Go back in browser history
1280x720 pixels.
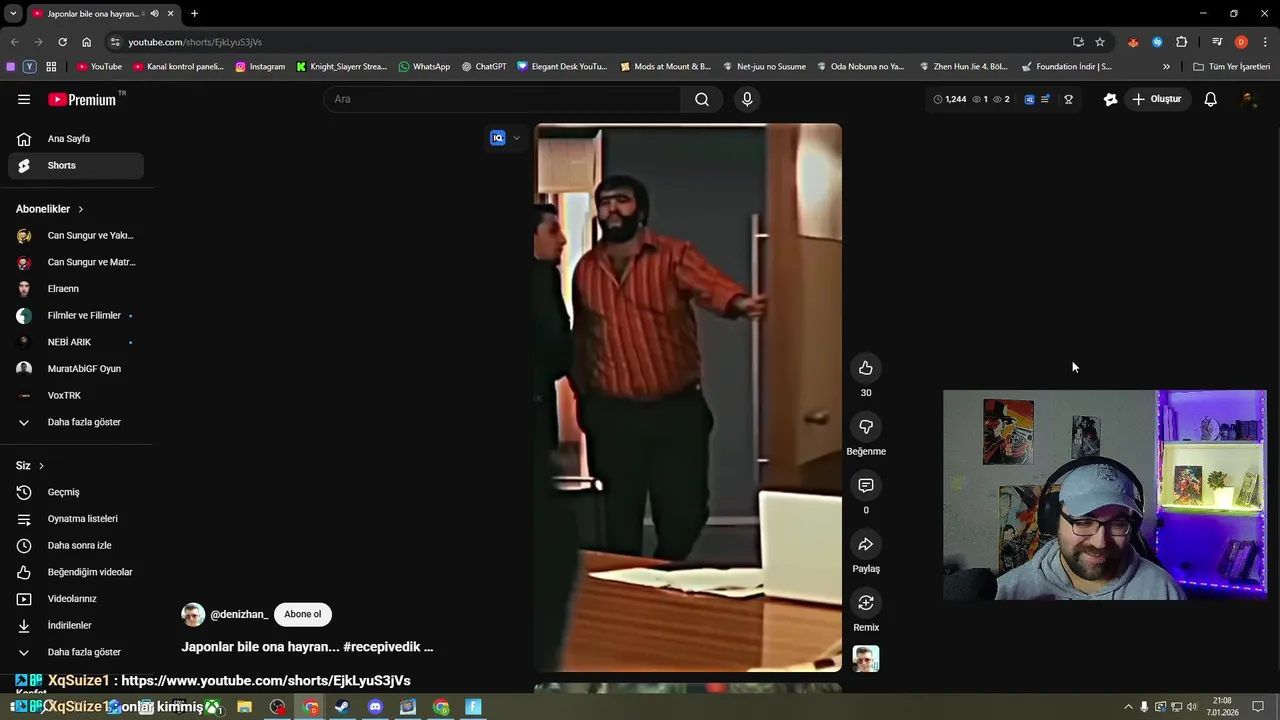click(14, 42)
